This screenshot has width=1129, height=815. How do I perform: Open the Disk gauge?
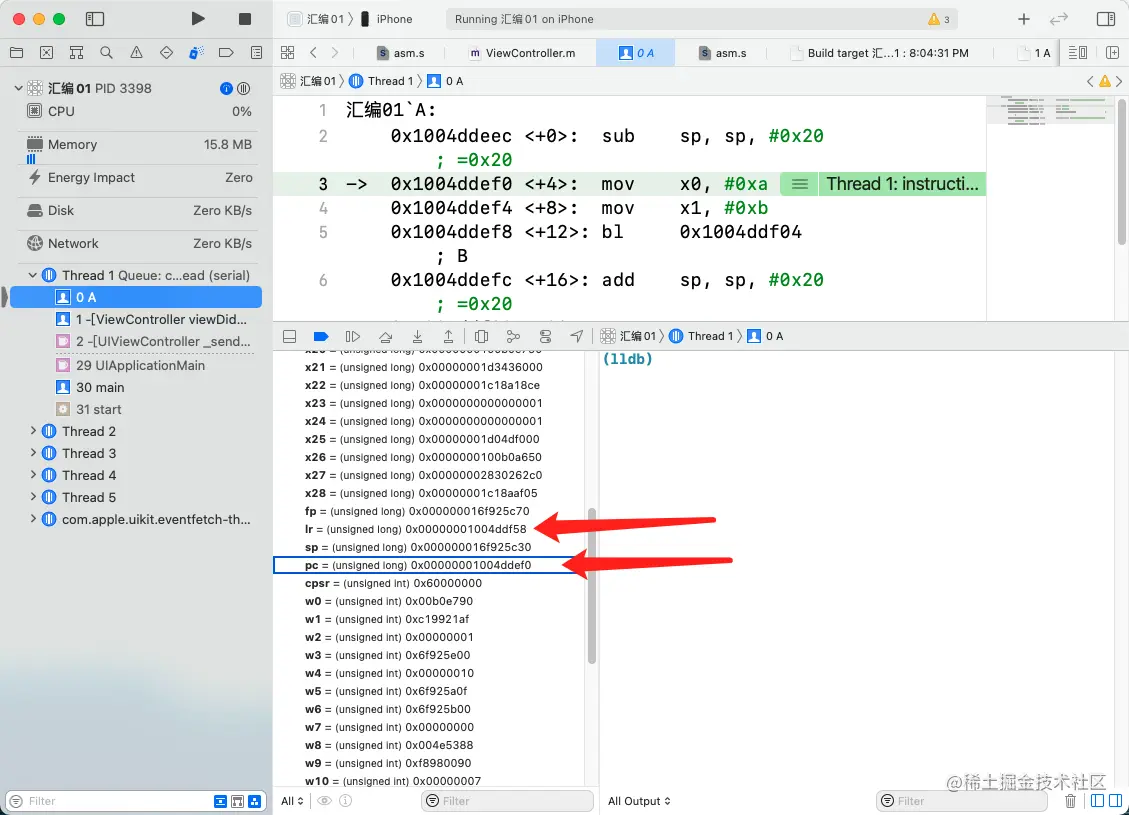pos(139,211)
